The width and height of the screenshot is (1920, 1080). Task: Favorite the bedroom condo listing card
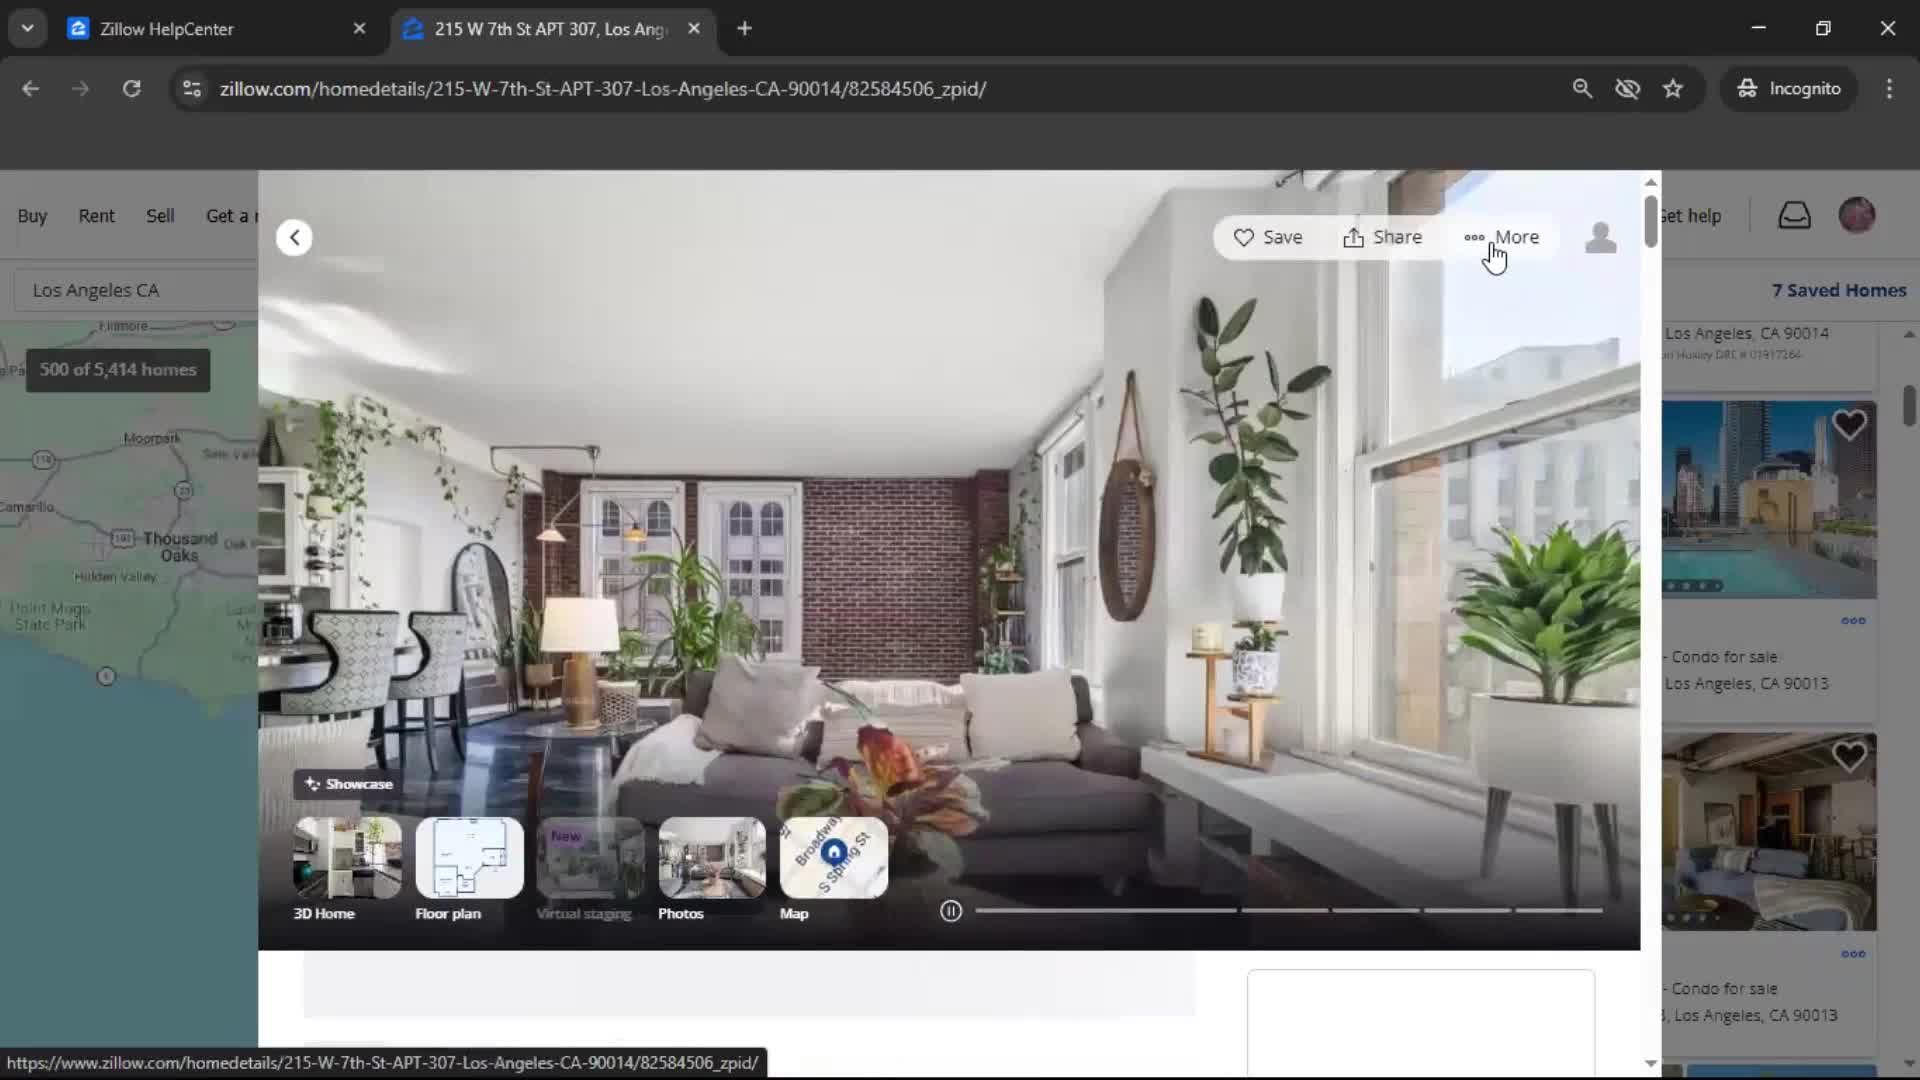pos(1849,755)
